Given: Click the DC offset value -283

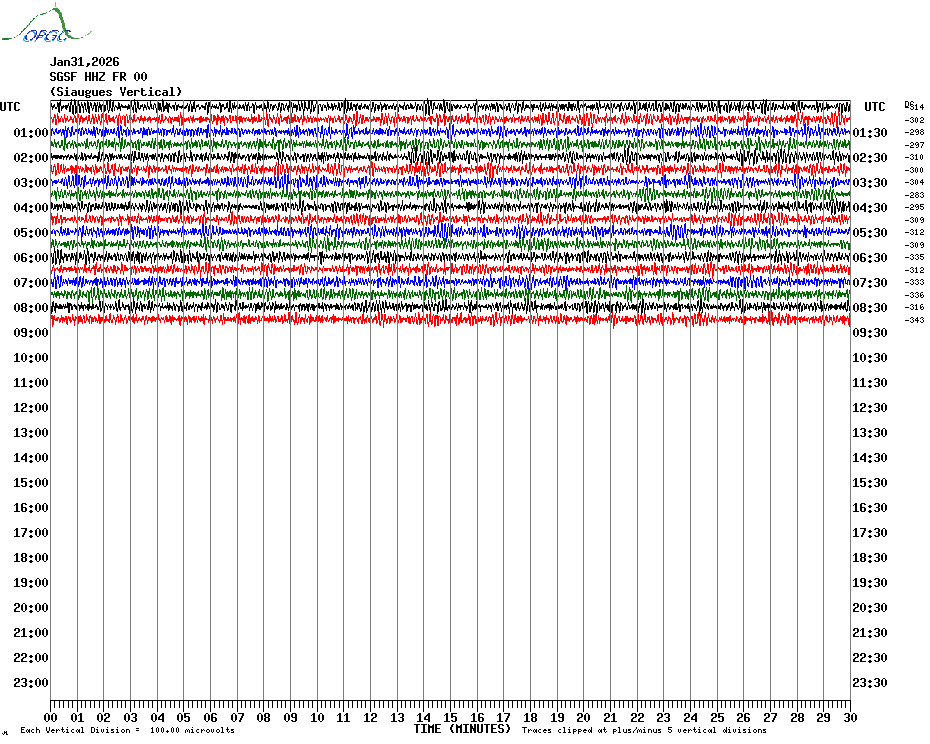Looking at the screenshot, I should pos(915,195).
